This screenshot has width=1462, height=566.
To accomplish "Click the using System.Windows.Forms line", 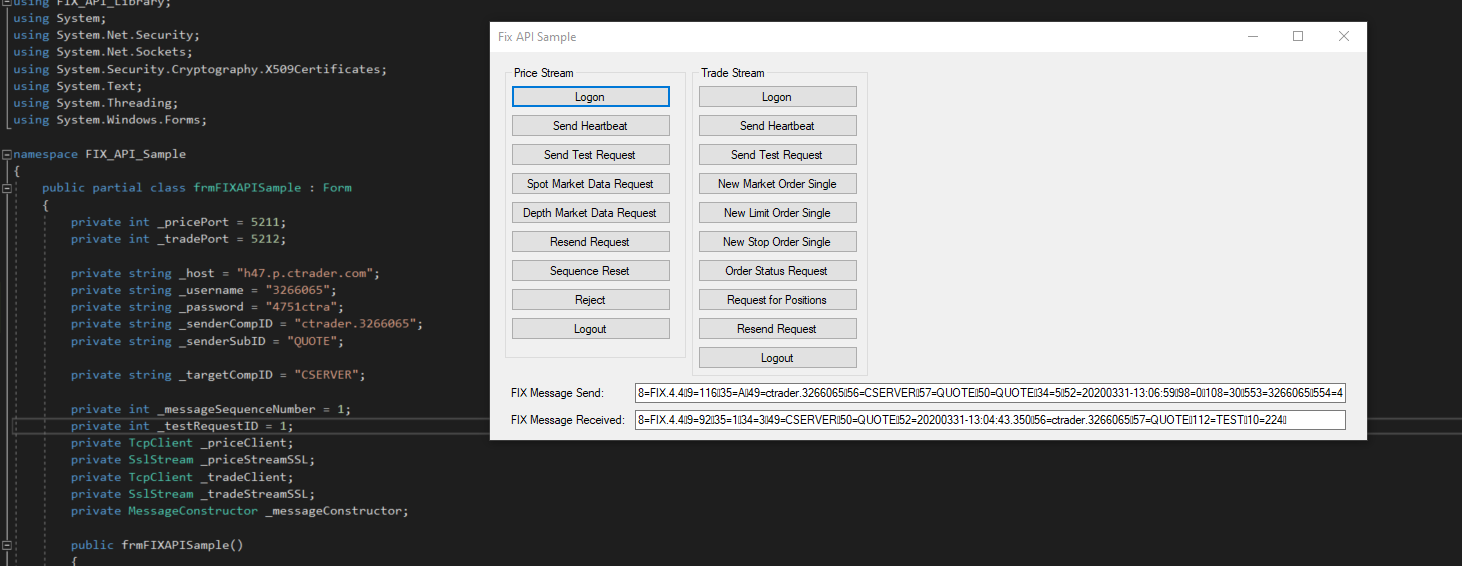I will click(110, 120).
